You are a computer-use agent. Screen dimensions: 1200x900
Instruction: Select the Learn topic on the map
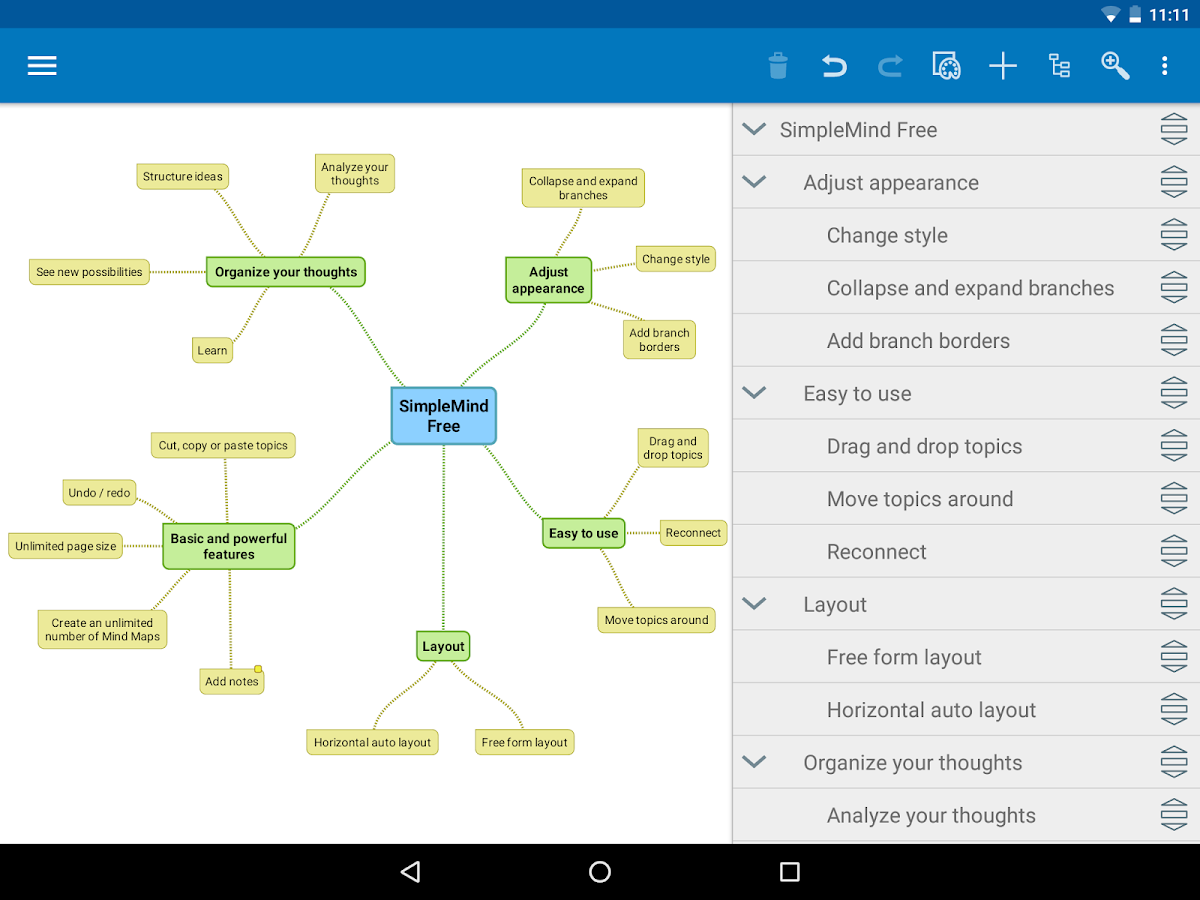pos(212,350)
